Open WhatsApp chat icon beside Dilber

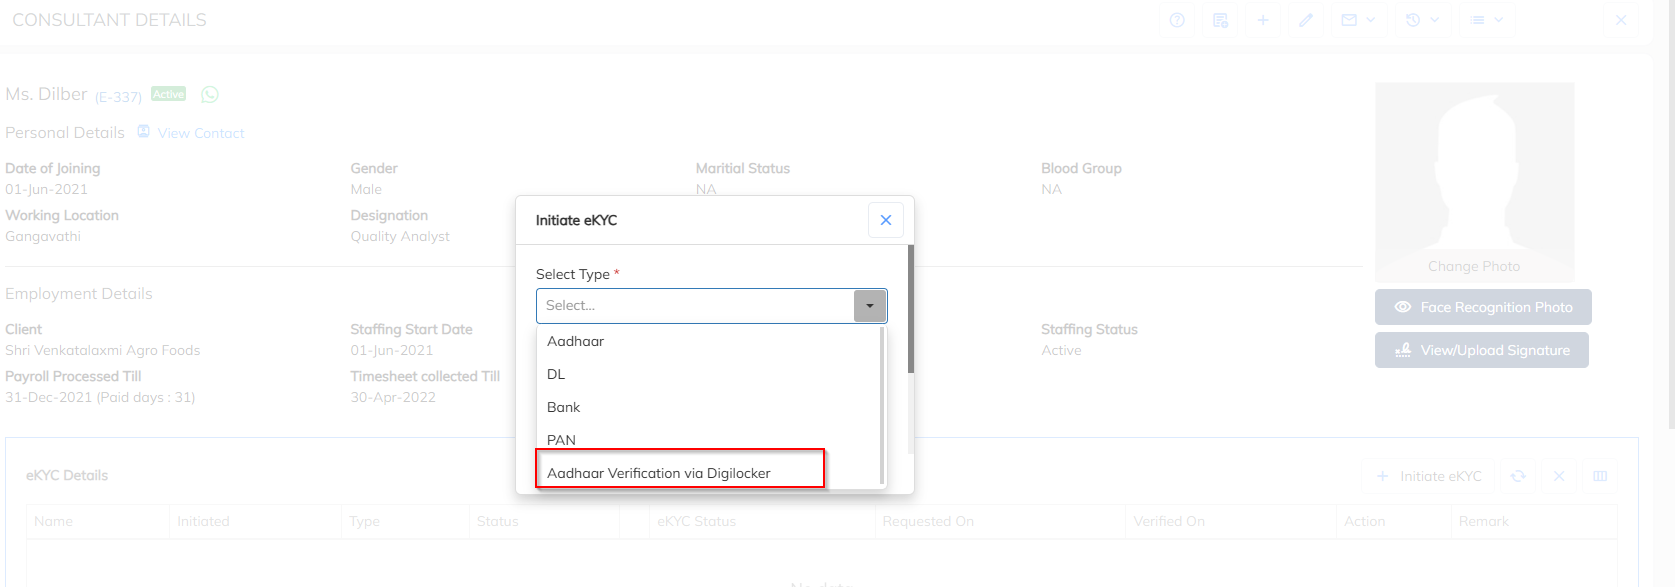[x=210, y=94]
